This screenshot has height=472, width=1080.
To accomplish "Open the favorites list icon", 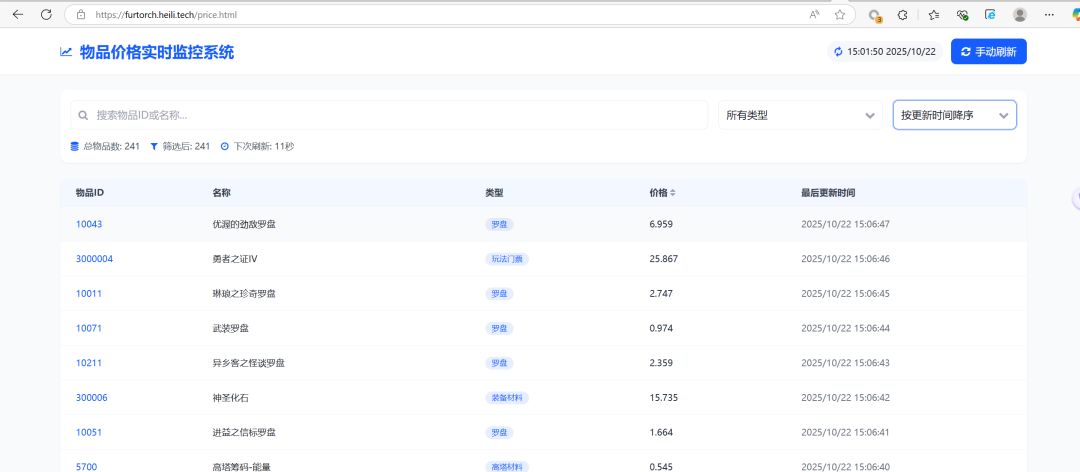I will (934, 14).
